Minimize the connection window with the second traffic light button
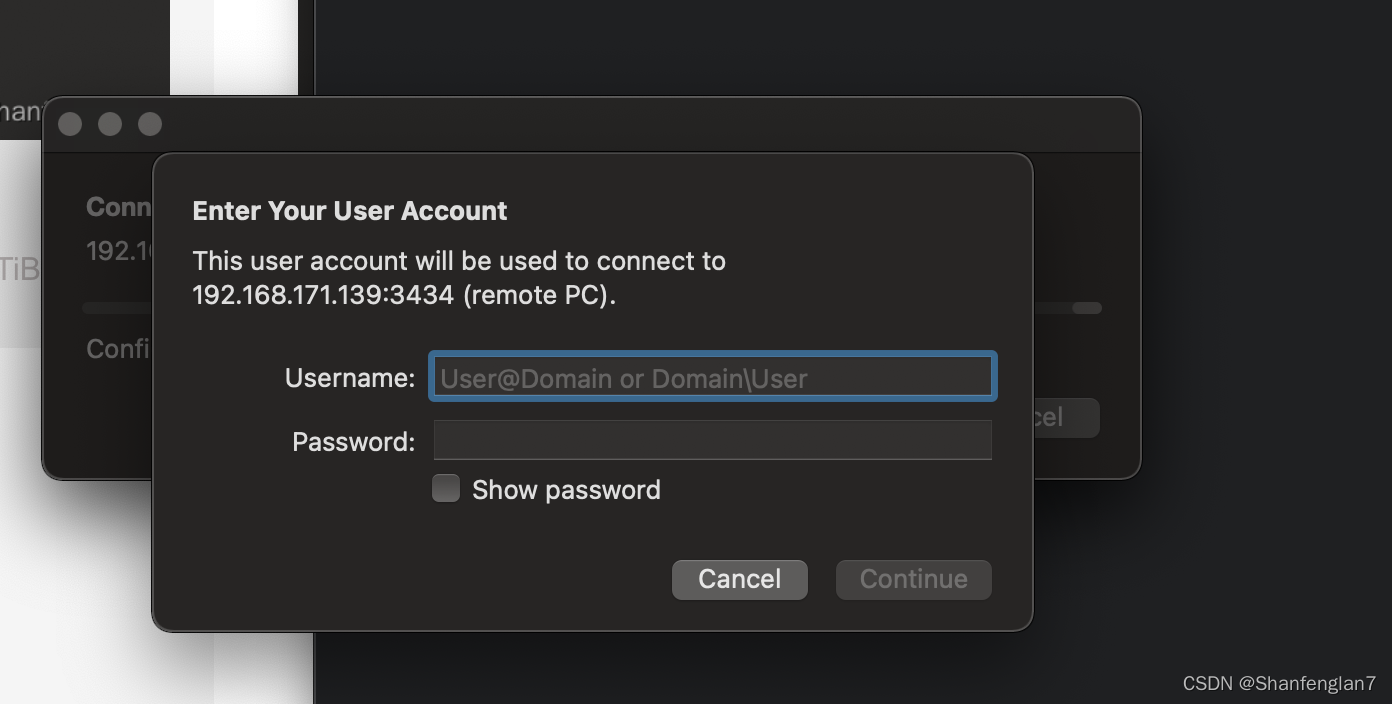 pos(110,124)
